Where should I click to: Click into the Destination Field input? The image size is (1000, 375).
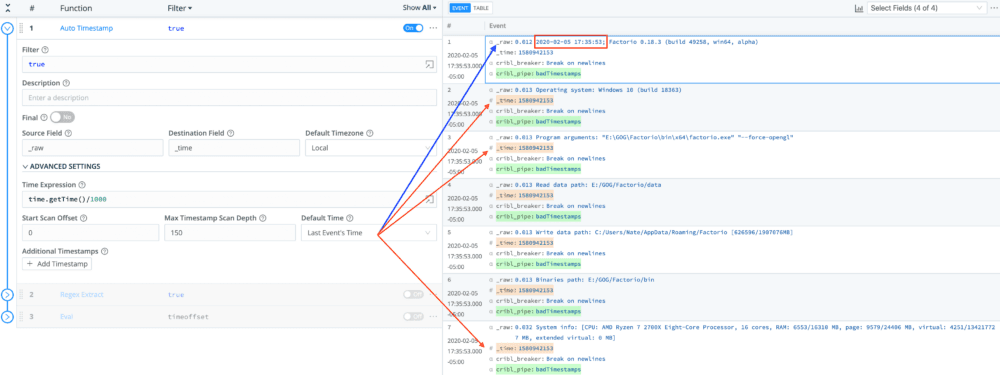pos(233,148)
